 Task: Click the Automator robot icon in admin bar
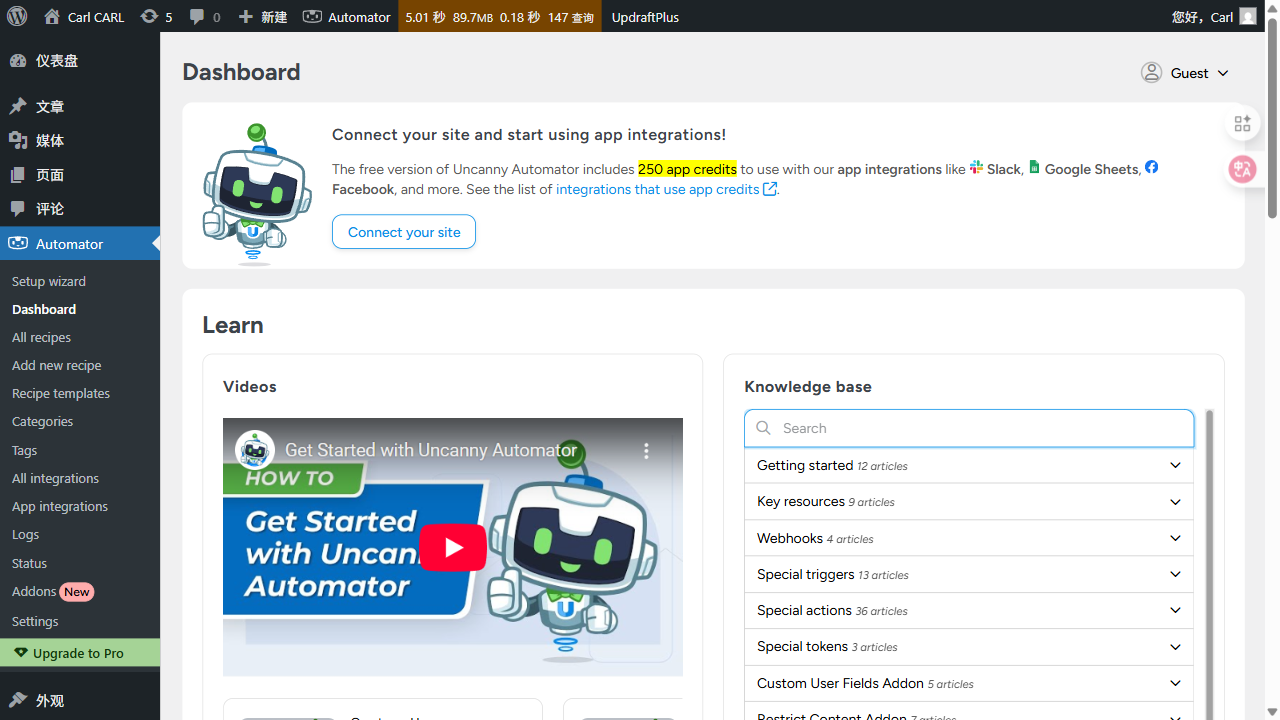point(313,16)
